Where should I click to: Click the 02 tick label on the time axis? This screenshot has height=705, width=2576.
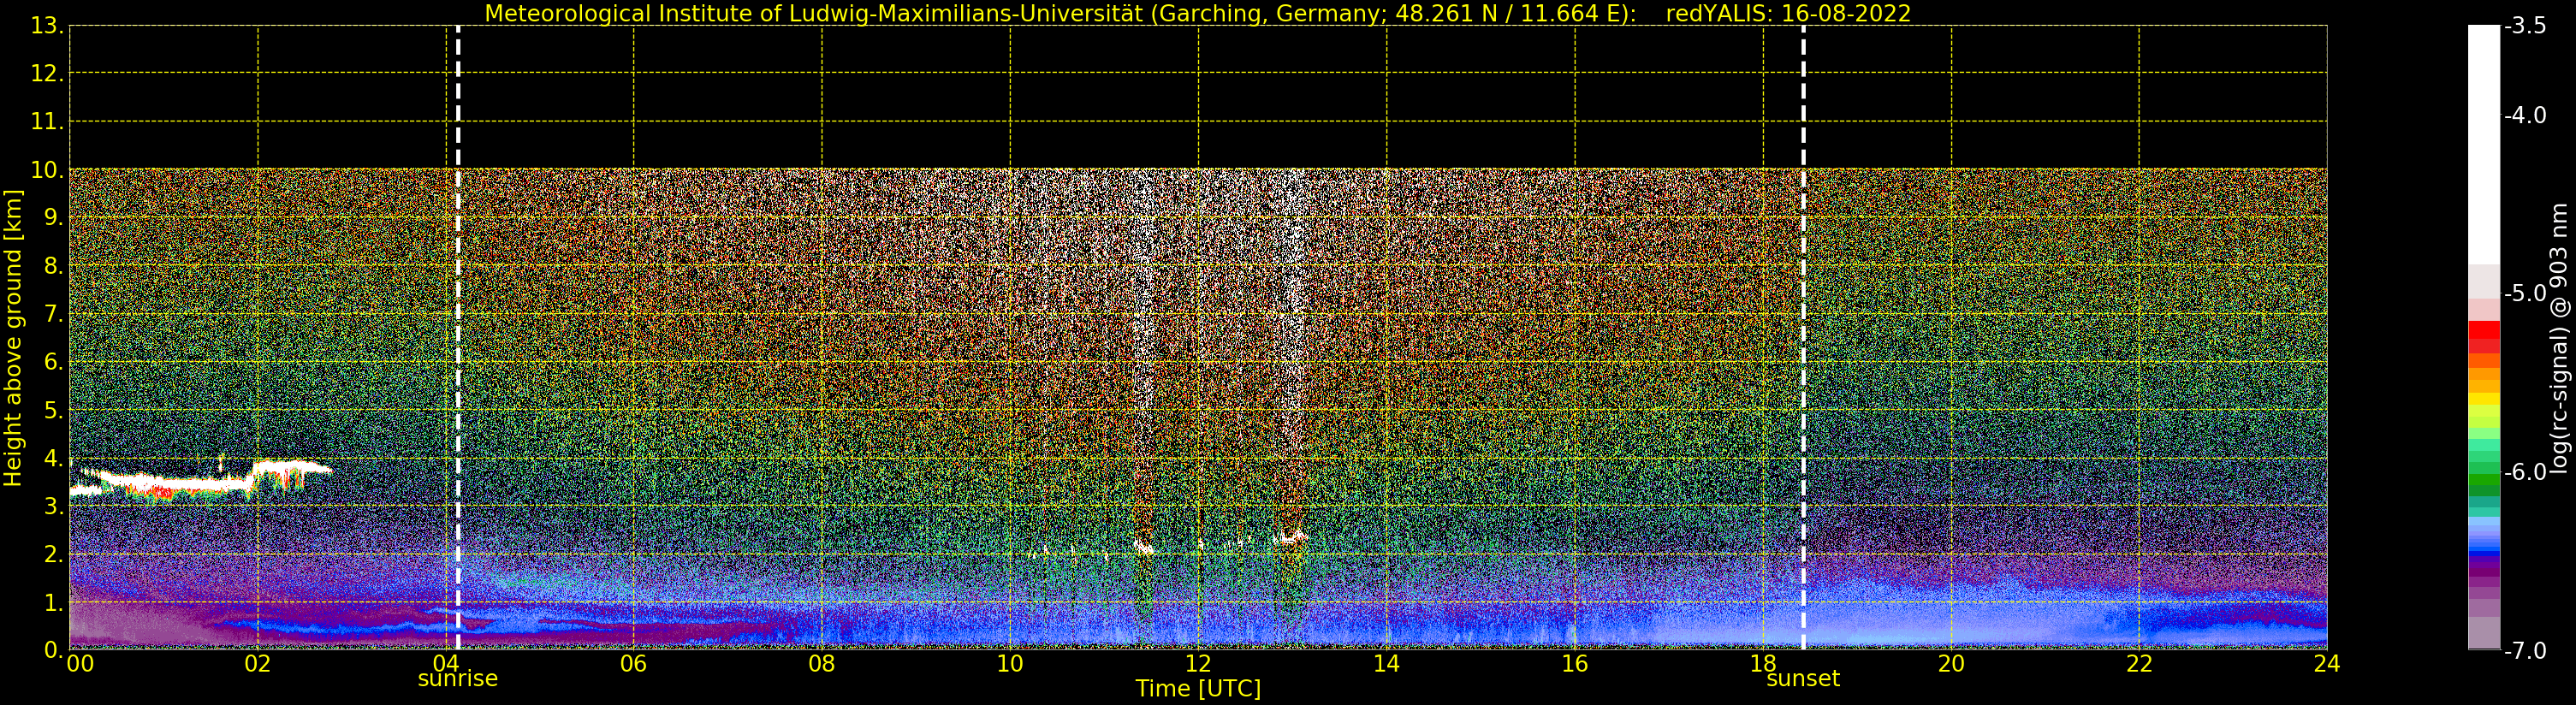(x=257, y=664)
